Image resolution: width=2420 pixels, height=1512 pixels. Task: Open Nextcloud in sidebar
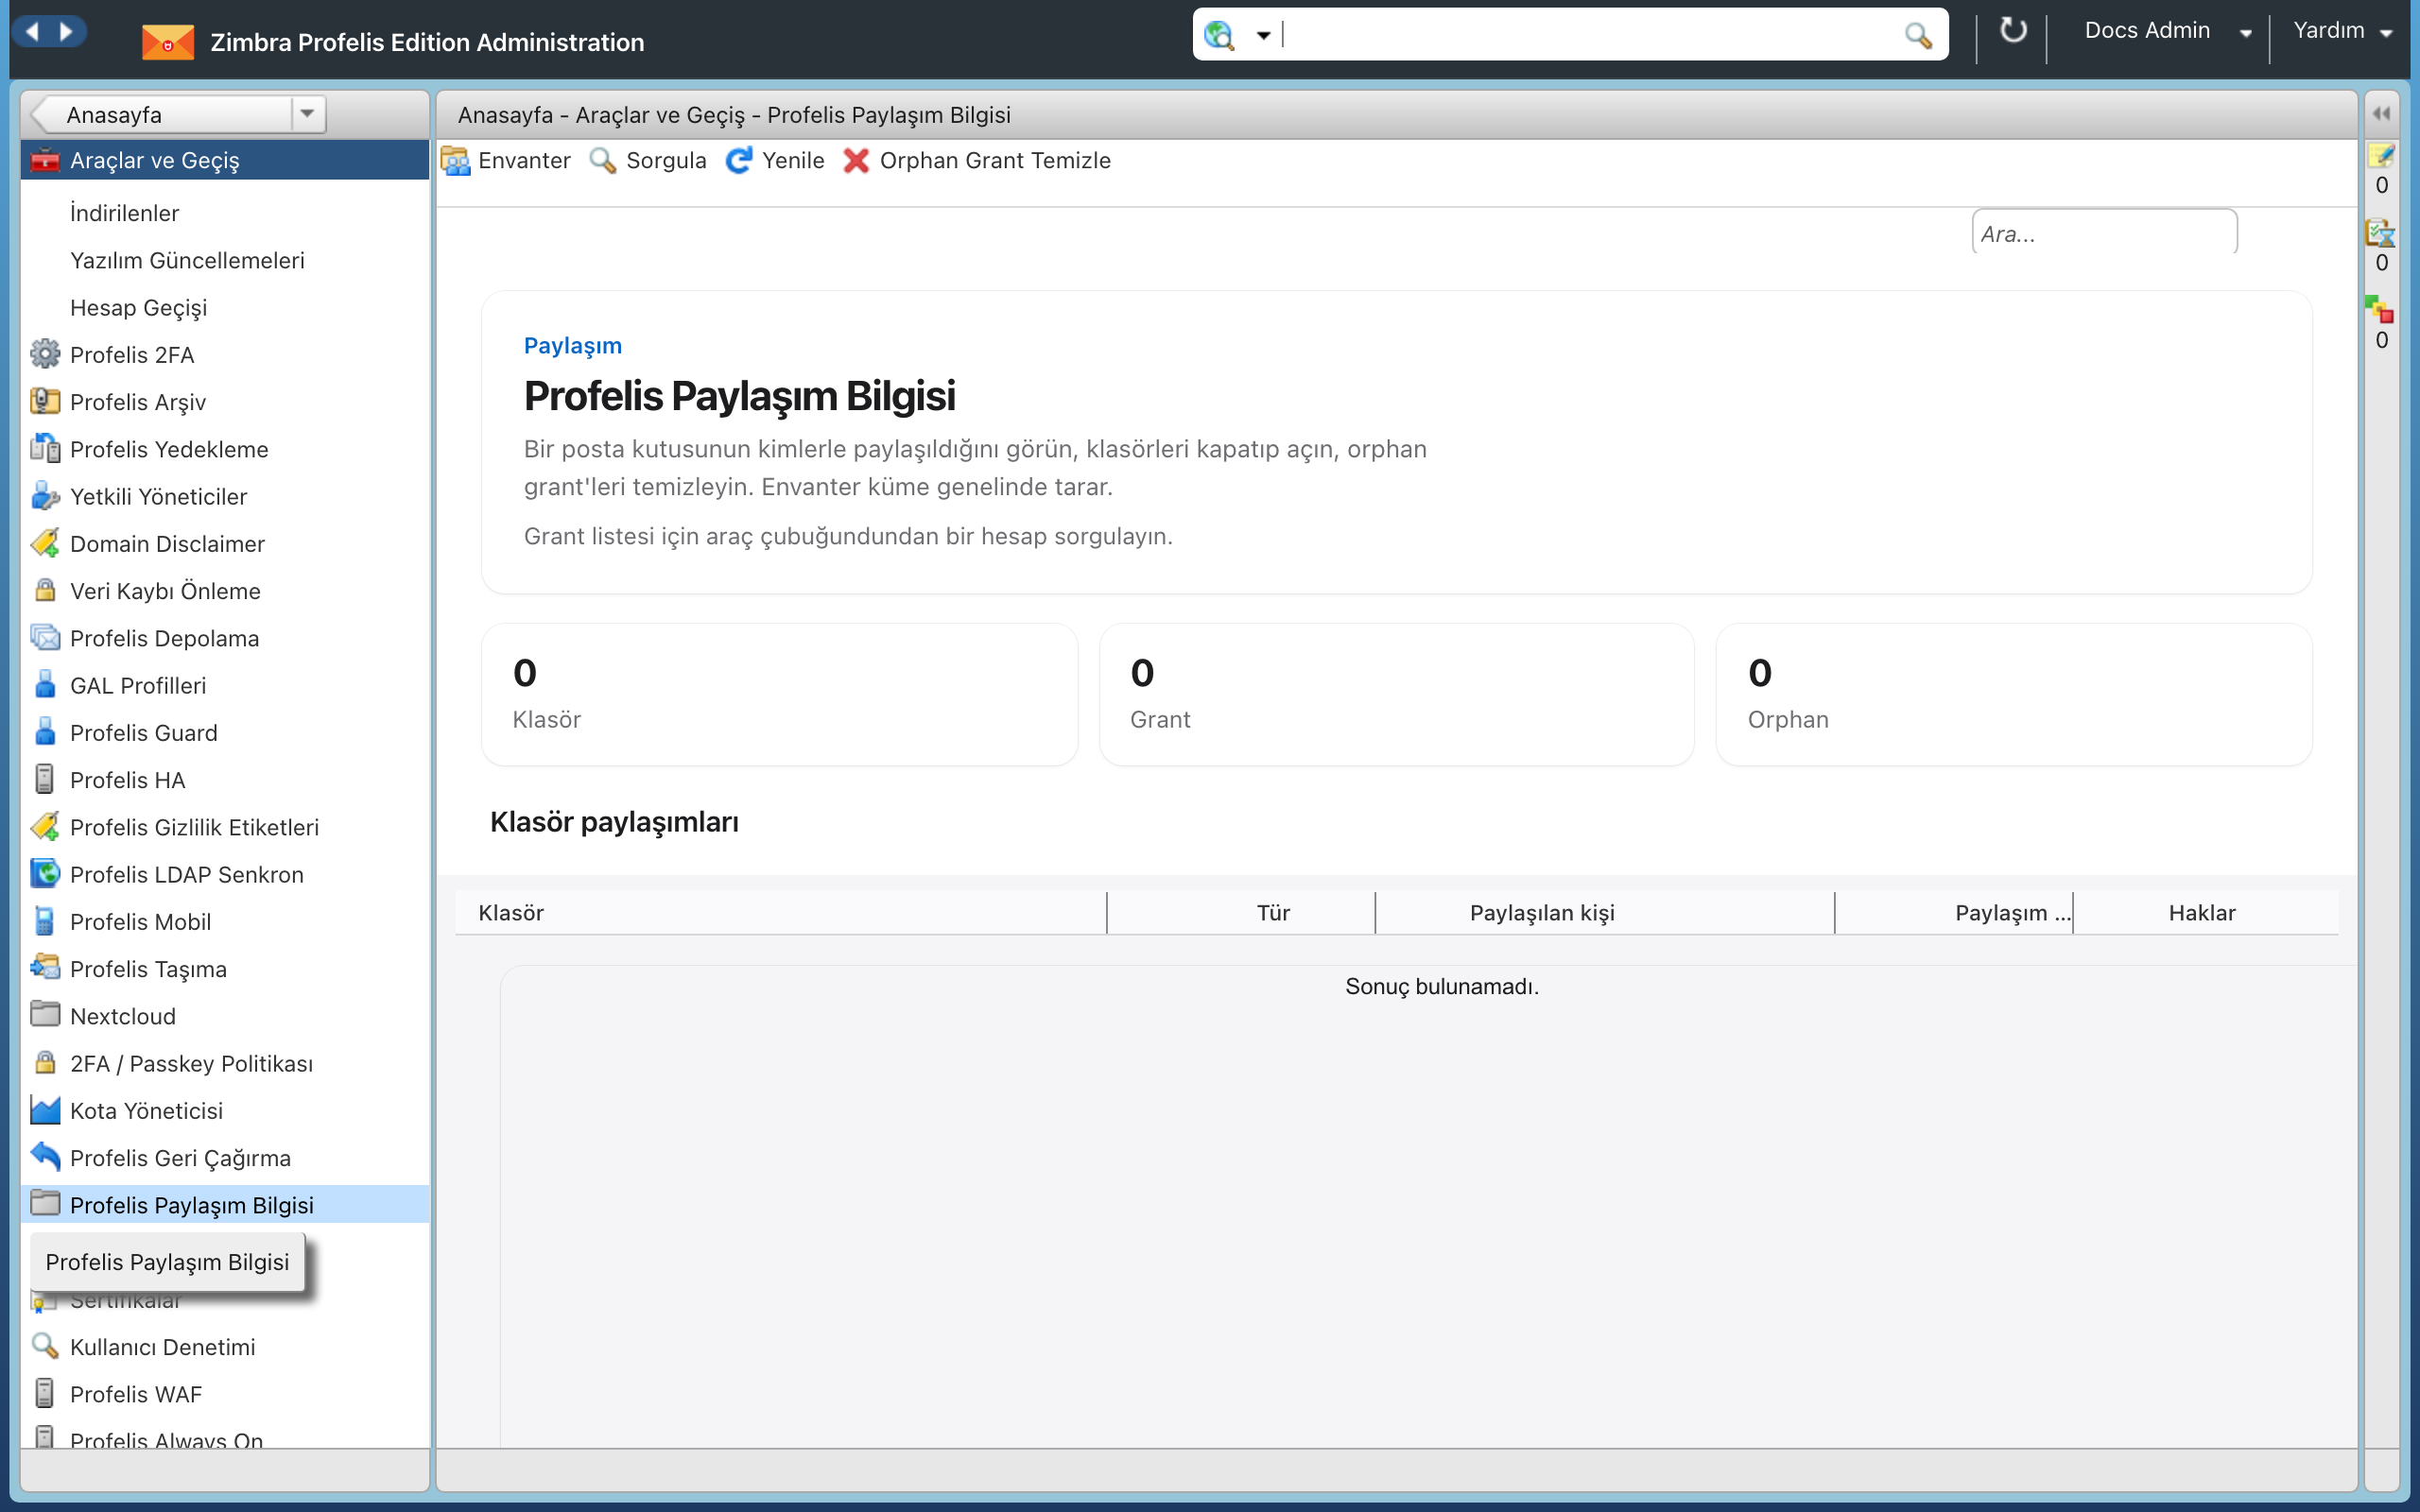click(122, 1016)
